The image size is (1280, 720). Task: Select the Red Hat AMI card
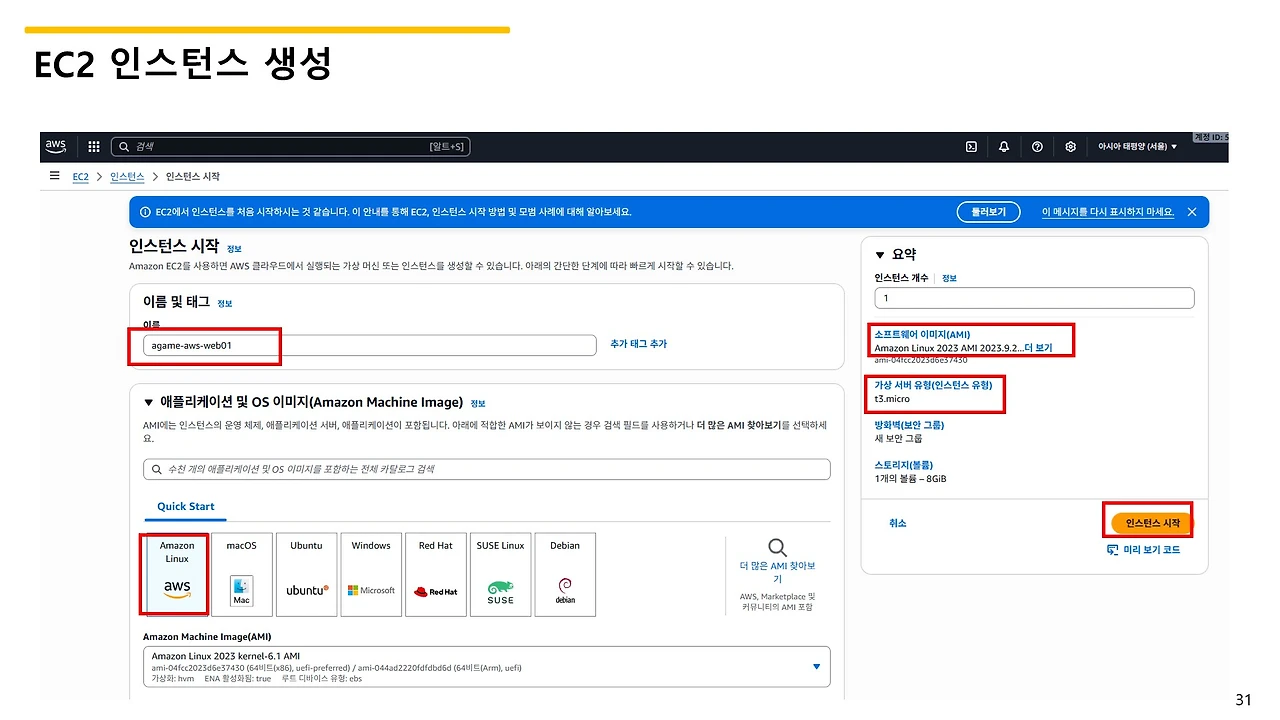point(435,574)
